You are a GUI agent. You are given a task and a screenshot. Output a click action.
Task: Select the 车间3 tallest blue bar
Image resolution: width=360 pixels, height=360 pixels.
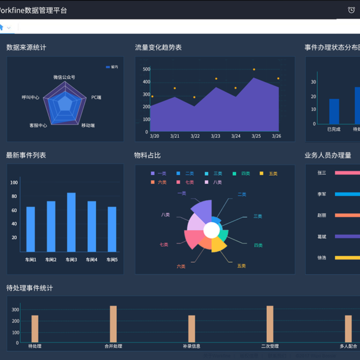(71, 222)
